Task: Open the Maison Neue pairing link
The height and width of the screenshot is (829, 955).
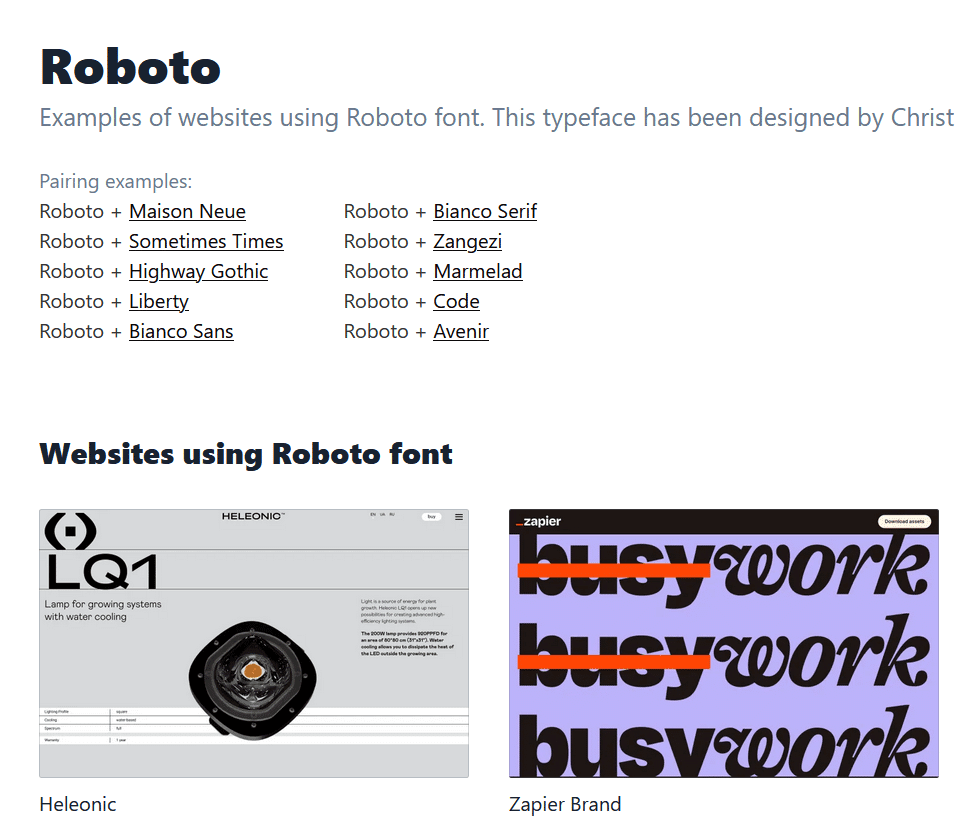Action: click(187, 211)
